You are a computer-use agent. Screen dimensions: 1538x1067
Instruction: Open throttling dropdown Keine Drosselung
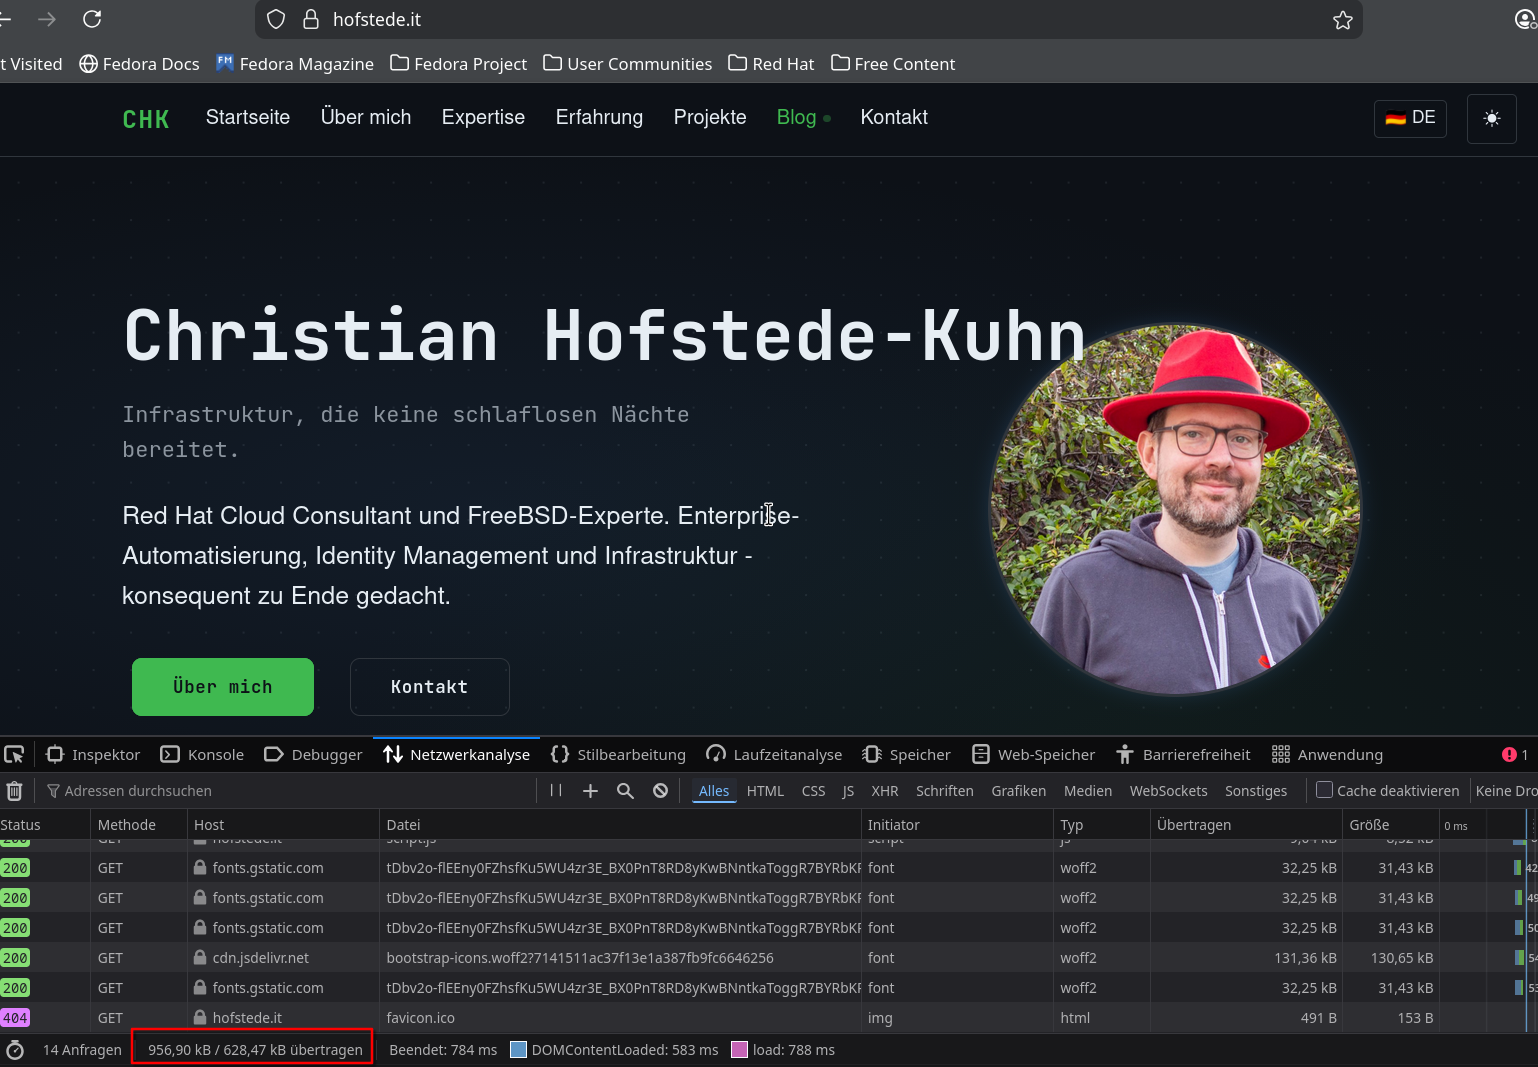1506,791
